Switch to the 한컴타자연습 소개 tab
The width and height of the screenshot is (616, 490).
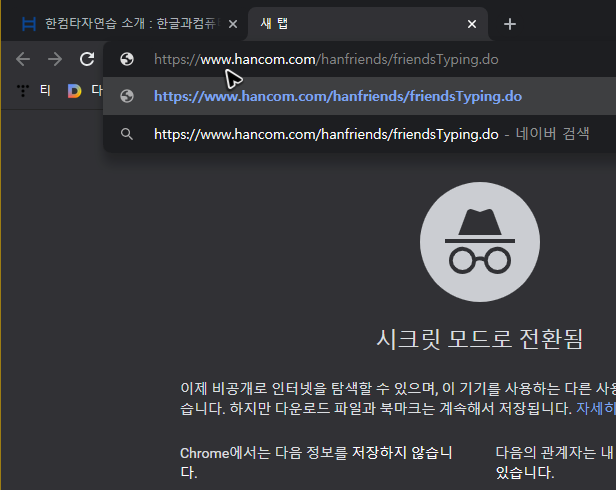[x=130, y=24]
